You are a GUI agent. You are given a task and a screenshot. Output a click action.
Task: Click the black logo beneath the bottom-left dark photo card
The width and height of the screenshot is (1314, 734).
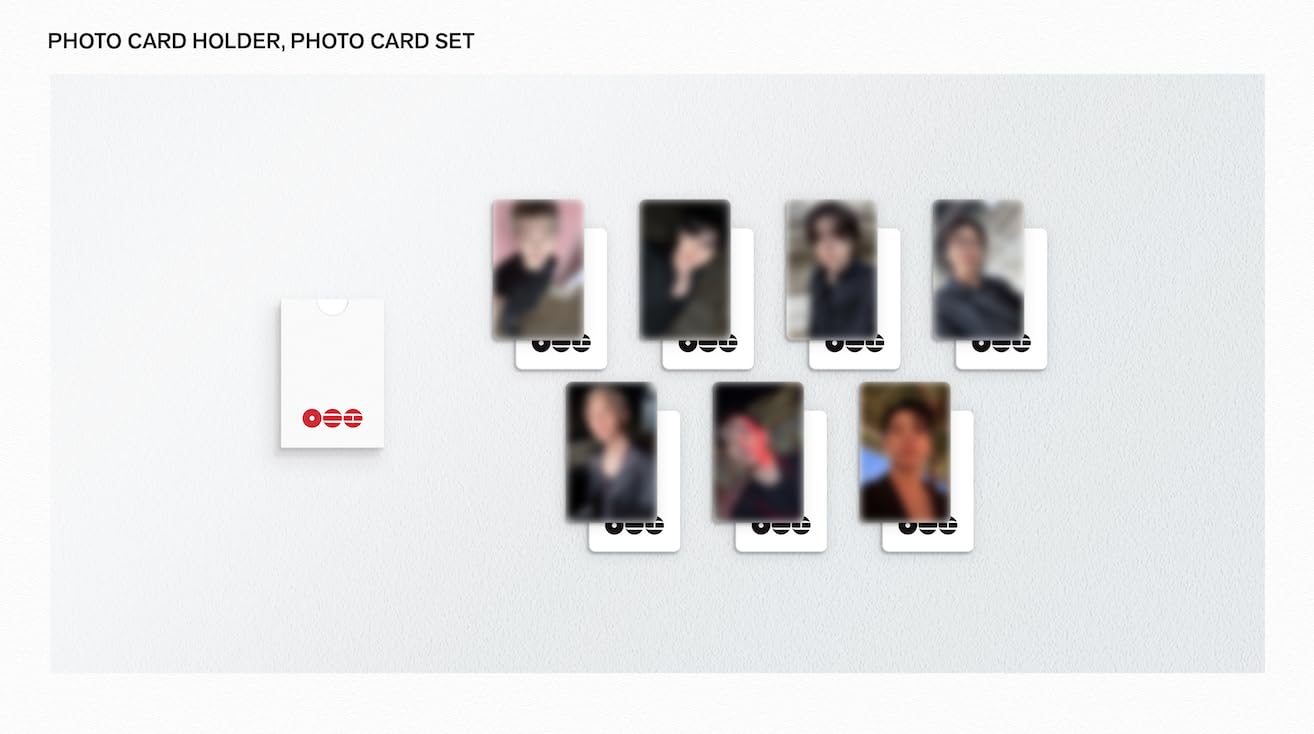[634, 526]
